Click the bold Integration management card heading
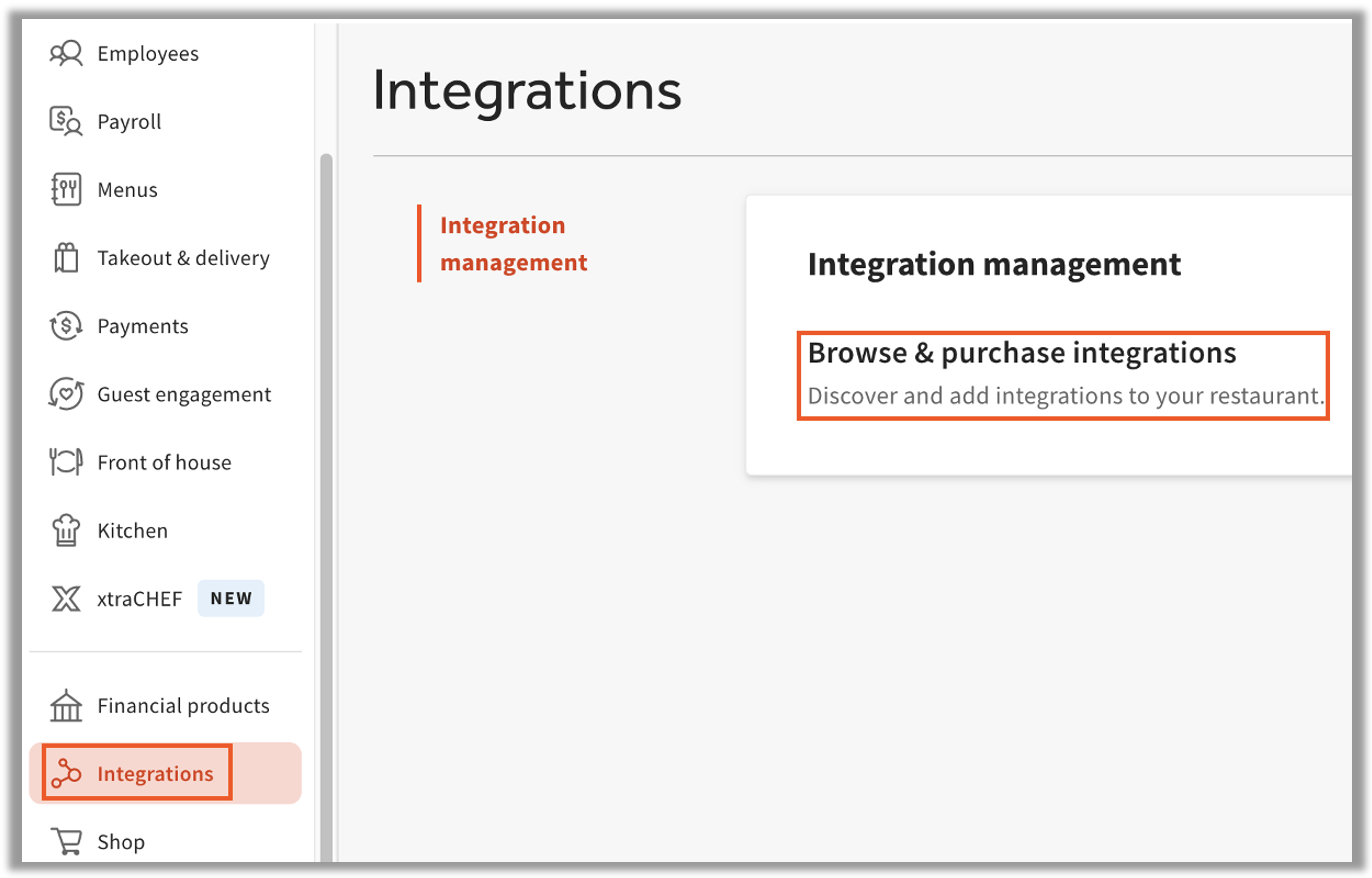The width and height of the screenshot is (1372, 878). (x=994, y=265)
